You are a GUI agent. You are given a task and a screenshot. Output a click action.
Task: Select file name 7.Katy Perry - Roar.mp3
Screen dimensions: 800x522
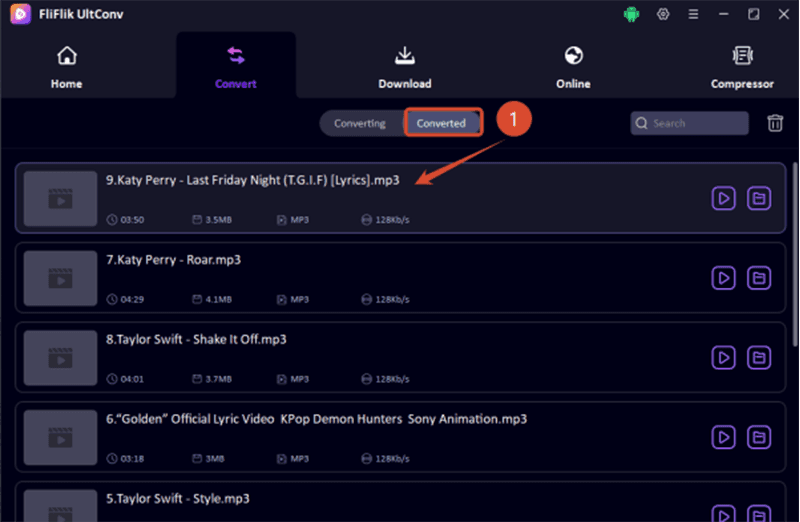(173, 260)
